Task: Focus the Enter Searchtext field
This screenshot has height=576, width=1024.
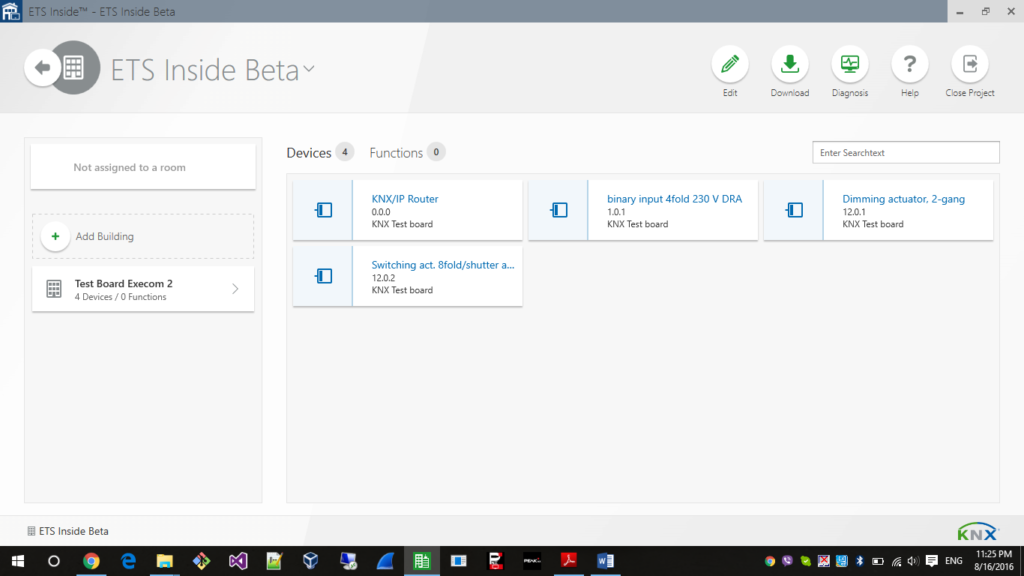Action: pos(906,153)
